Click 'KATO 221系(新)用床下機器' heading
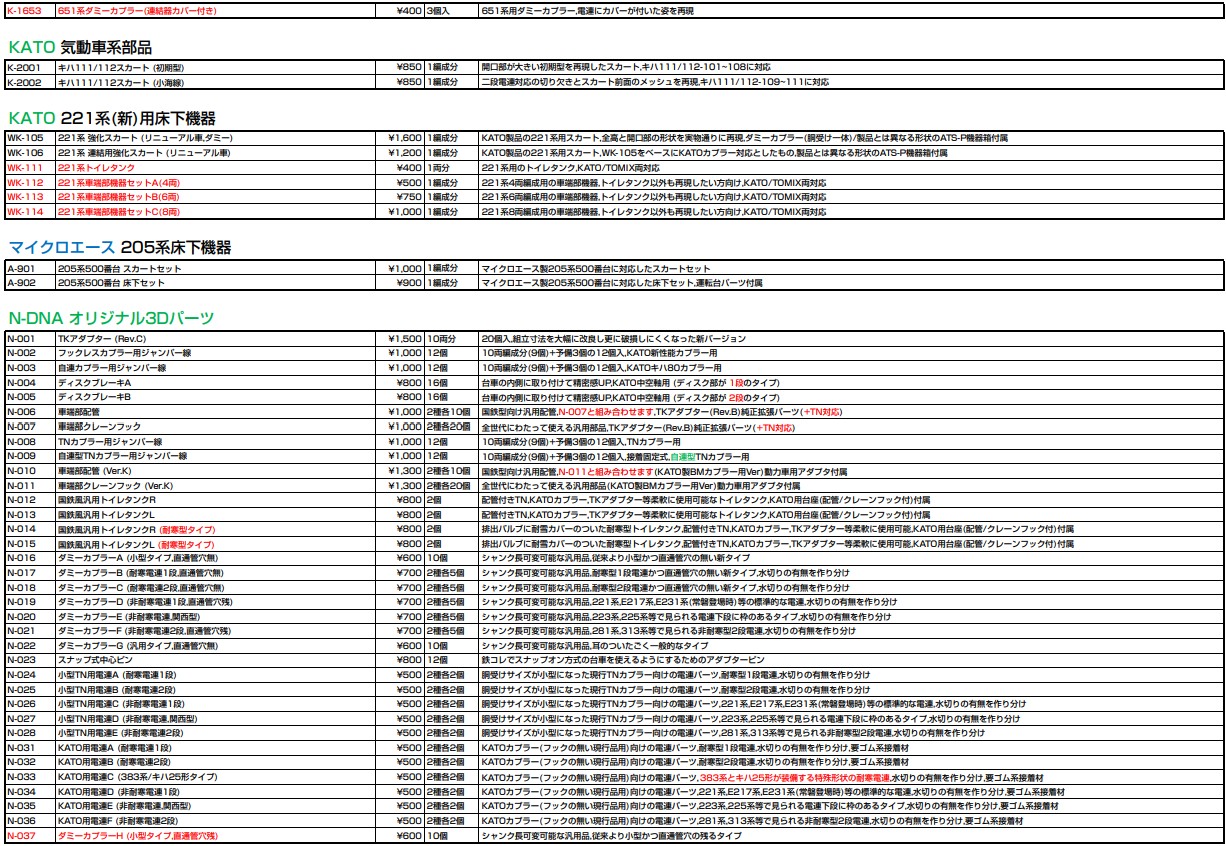 point(112,118)
